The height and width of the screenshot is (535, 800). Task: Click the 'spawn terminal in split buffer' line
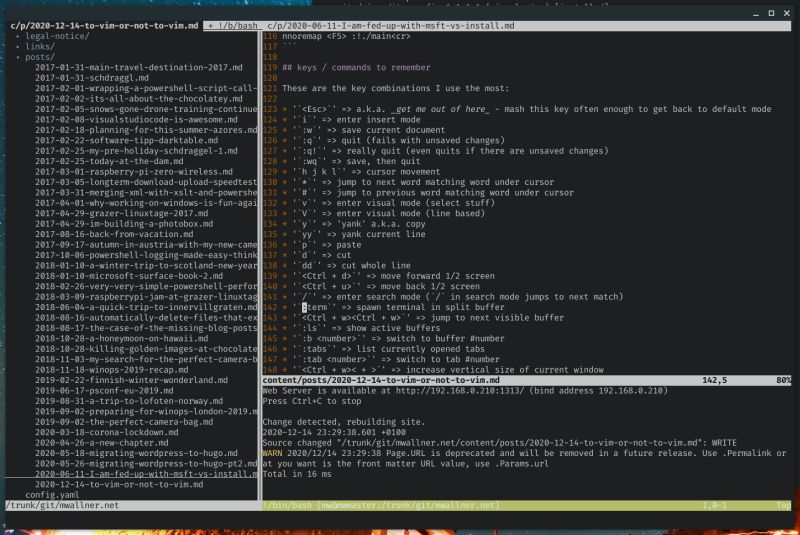393,307
